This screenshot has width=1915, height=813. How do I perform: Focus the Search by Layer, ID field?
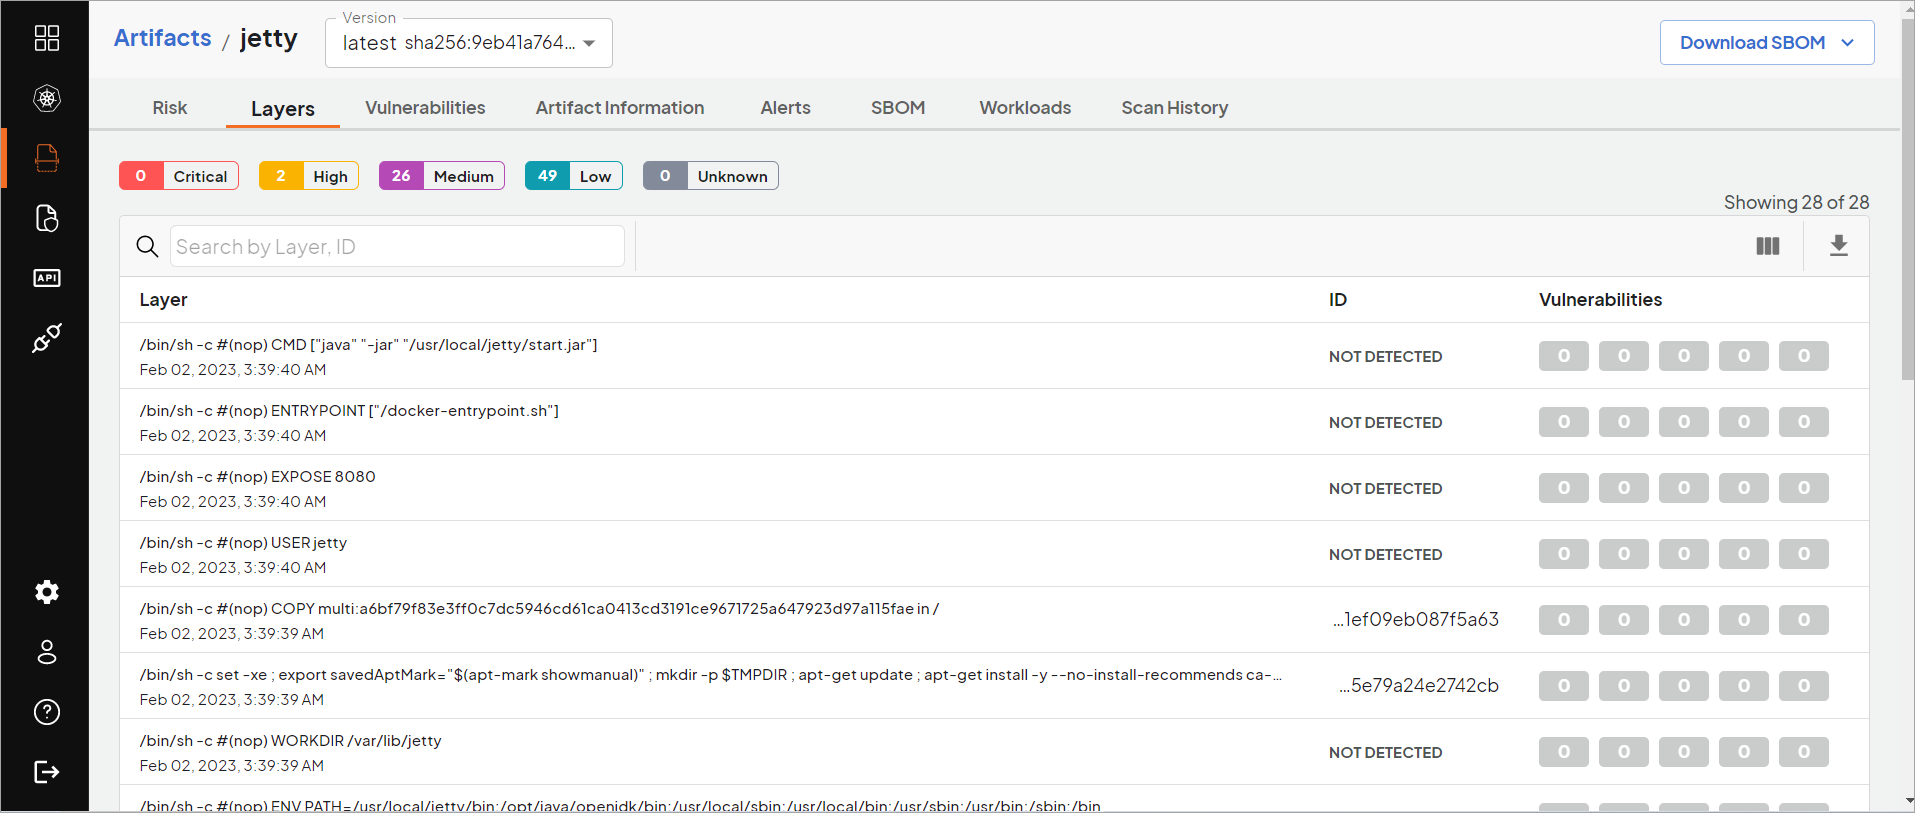point(397,246)
